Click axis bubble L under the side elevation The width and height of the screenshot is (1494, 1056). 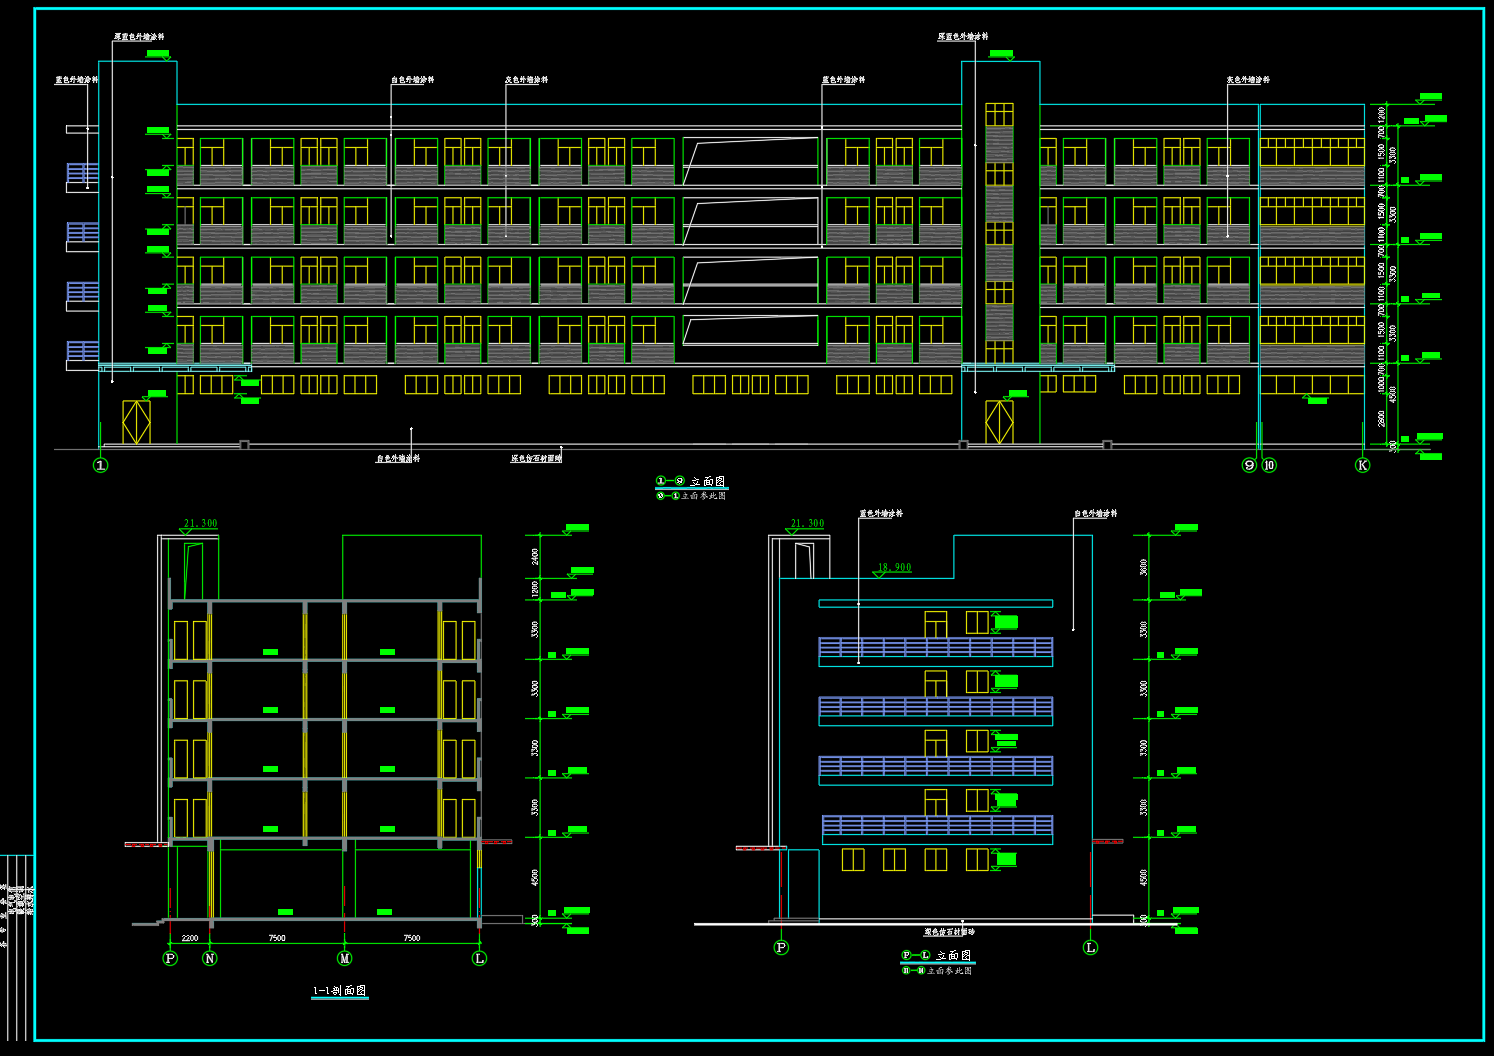pos(1090,947)
